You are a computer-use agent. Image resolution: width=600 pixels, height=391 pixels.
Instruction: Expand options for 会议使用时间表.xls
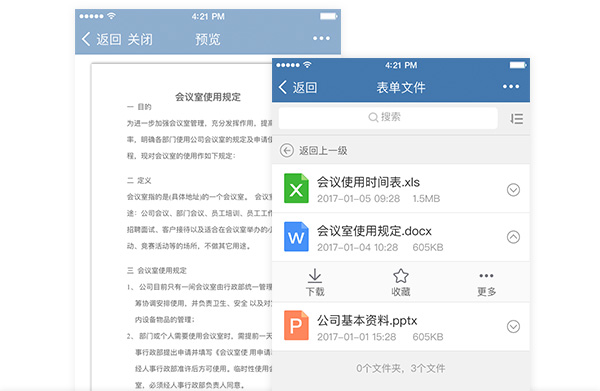click(x=513, y=189)
